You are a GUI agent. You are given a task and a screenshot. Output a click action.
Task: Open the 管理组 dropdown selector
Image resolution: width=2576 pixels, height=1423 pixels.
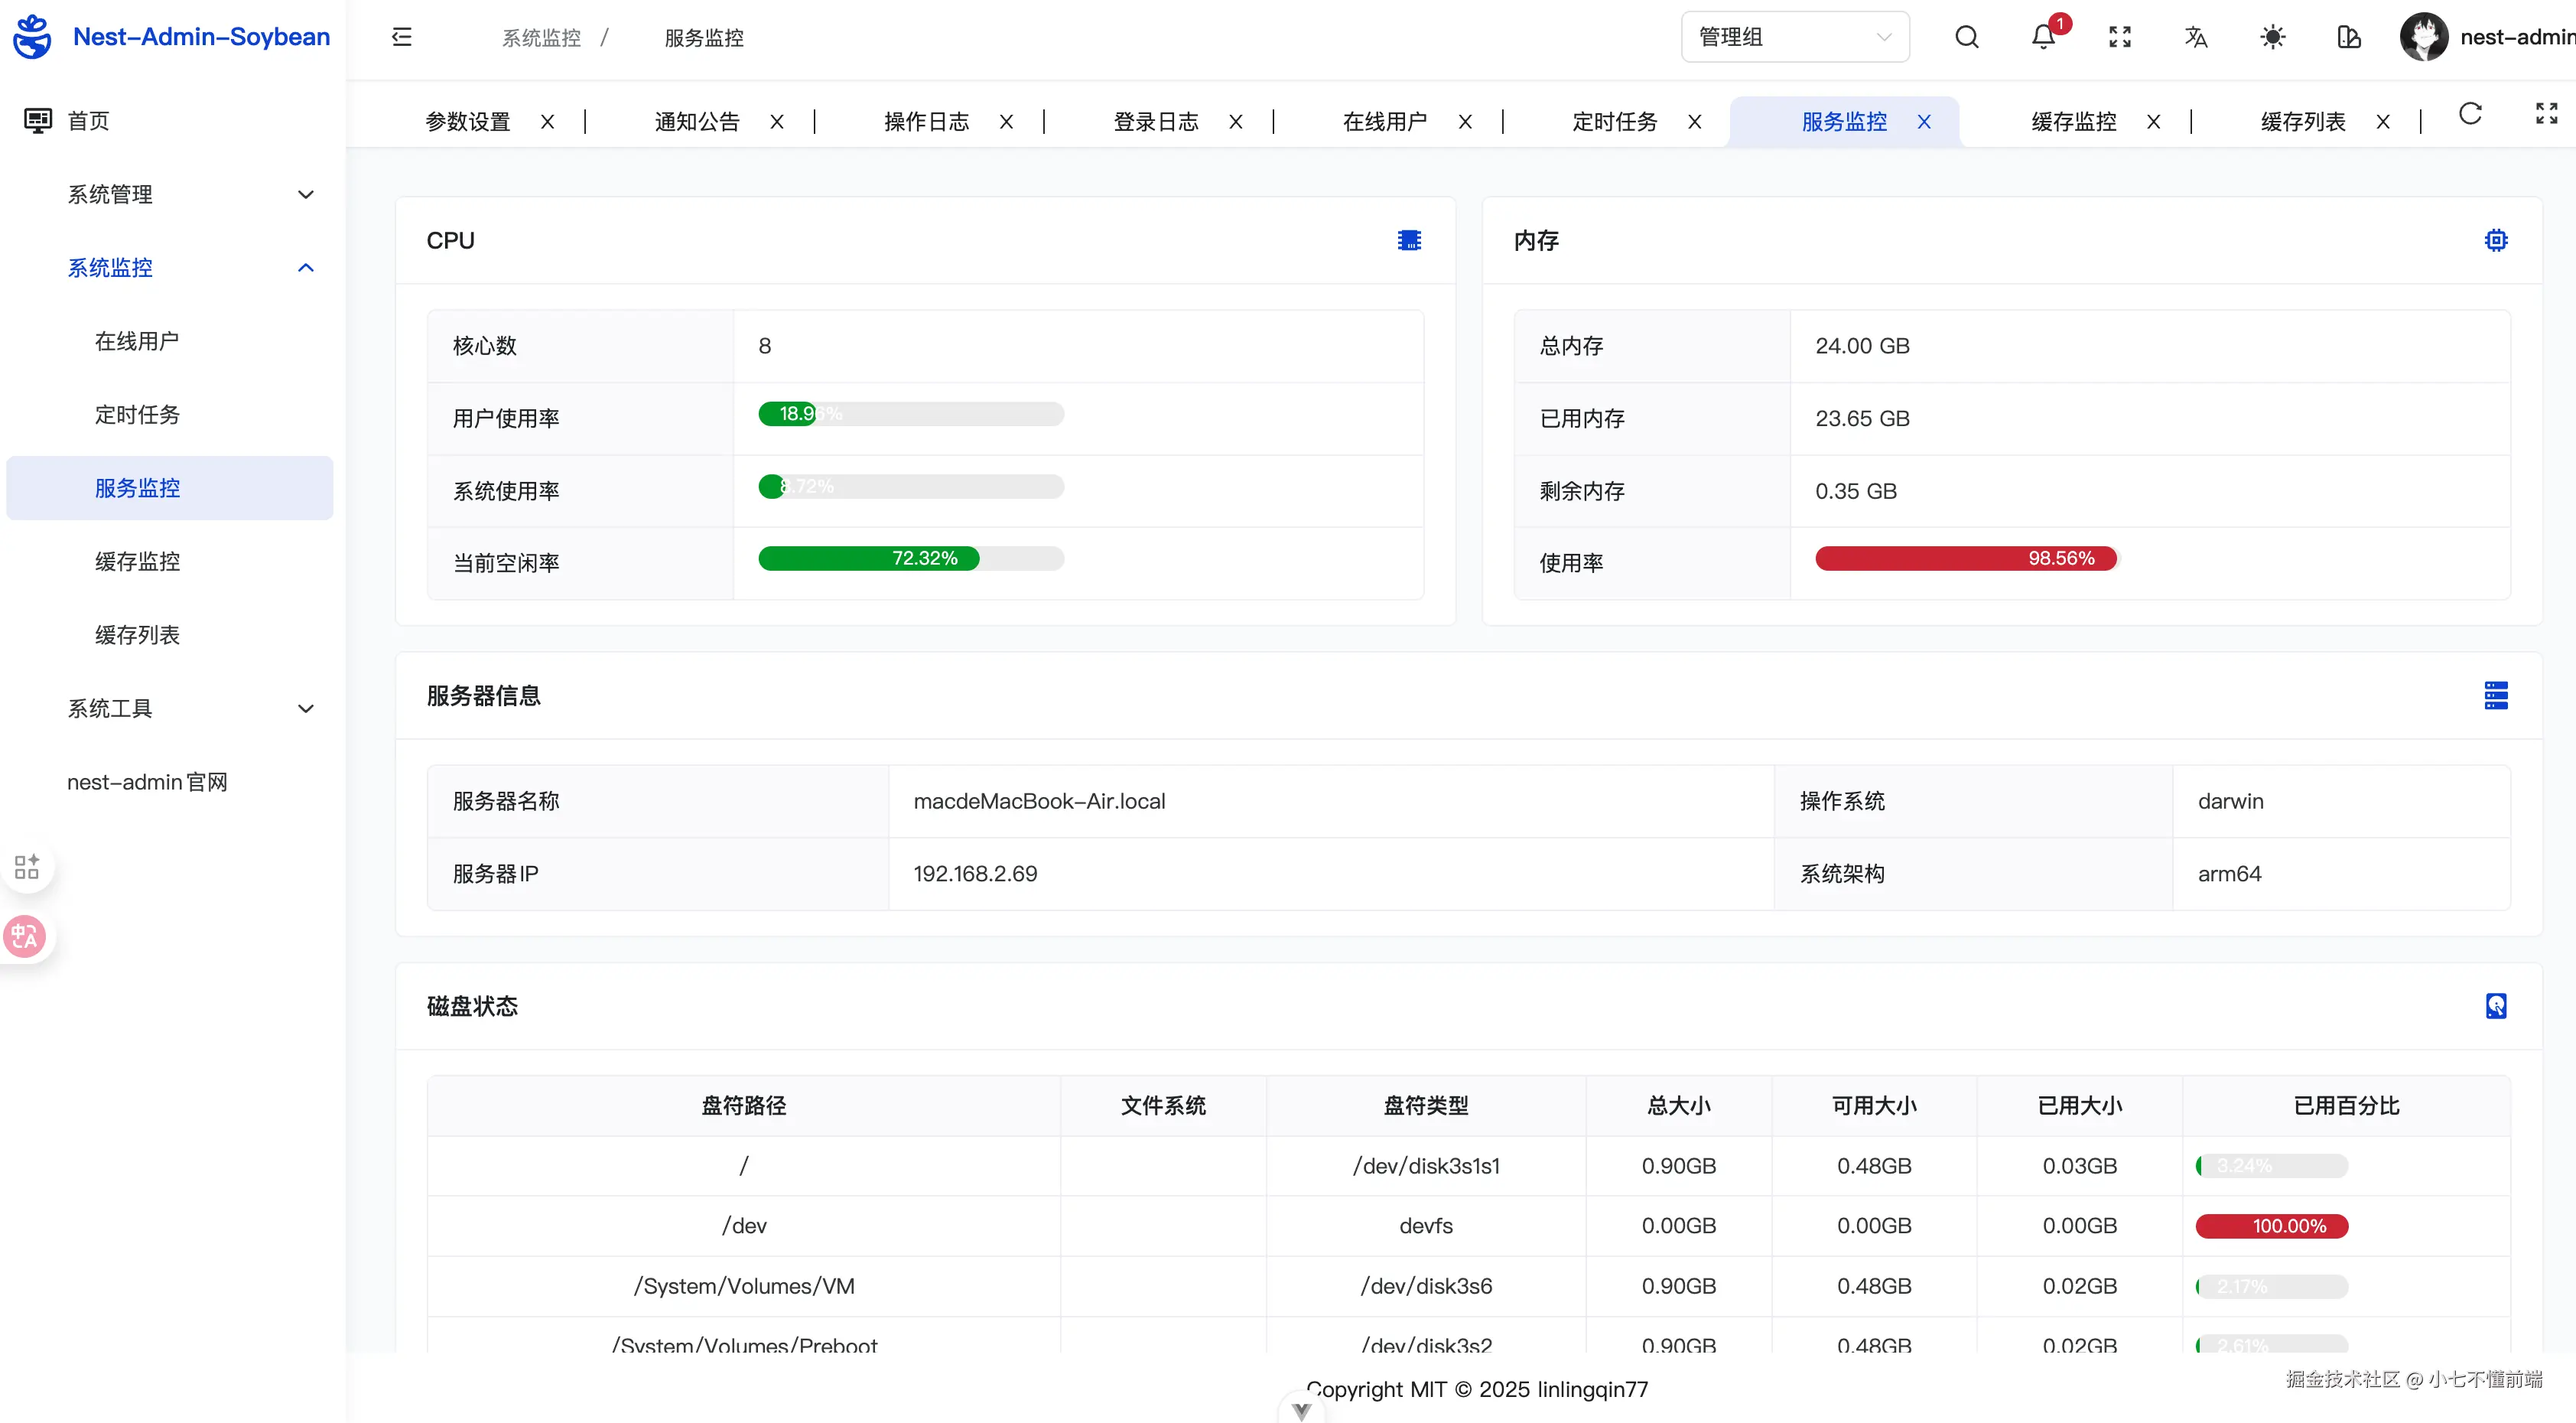coord(1795,38)
